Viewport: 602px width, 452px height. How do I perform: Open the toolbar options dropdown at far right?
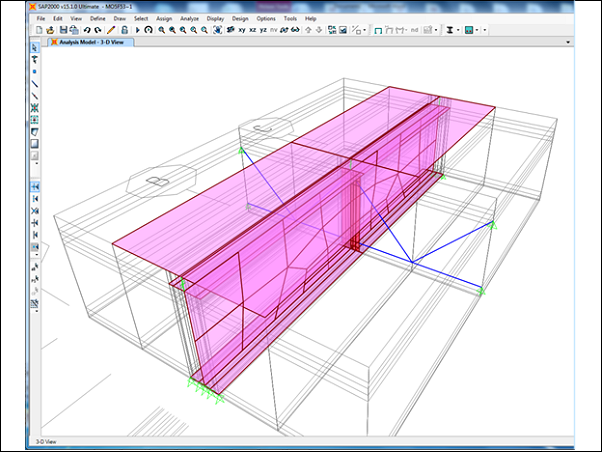[485, 30]
